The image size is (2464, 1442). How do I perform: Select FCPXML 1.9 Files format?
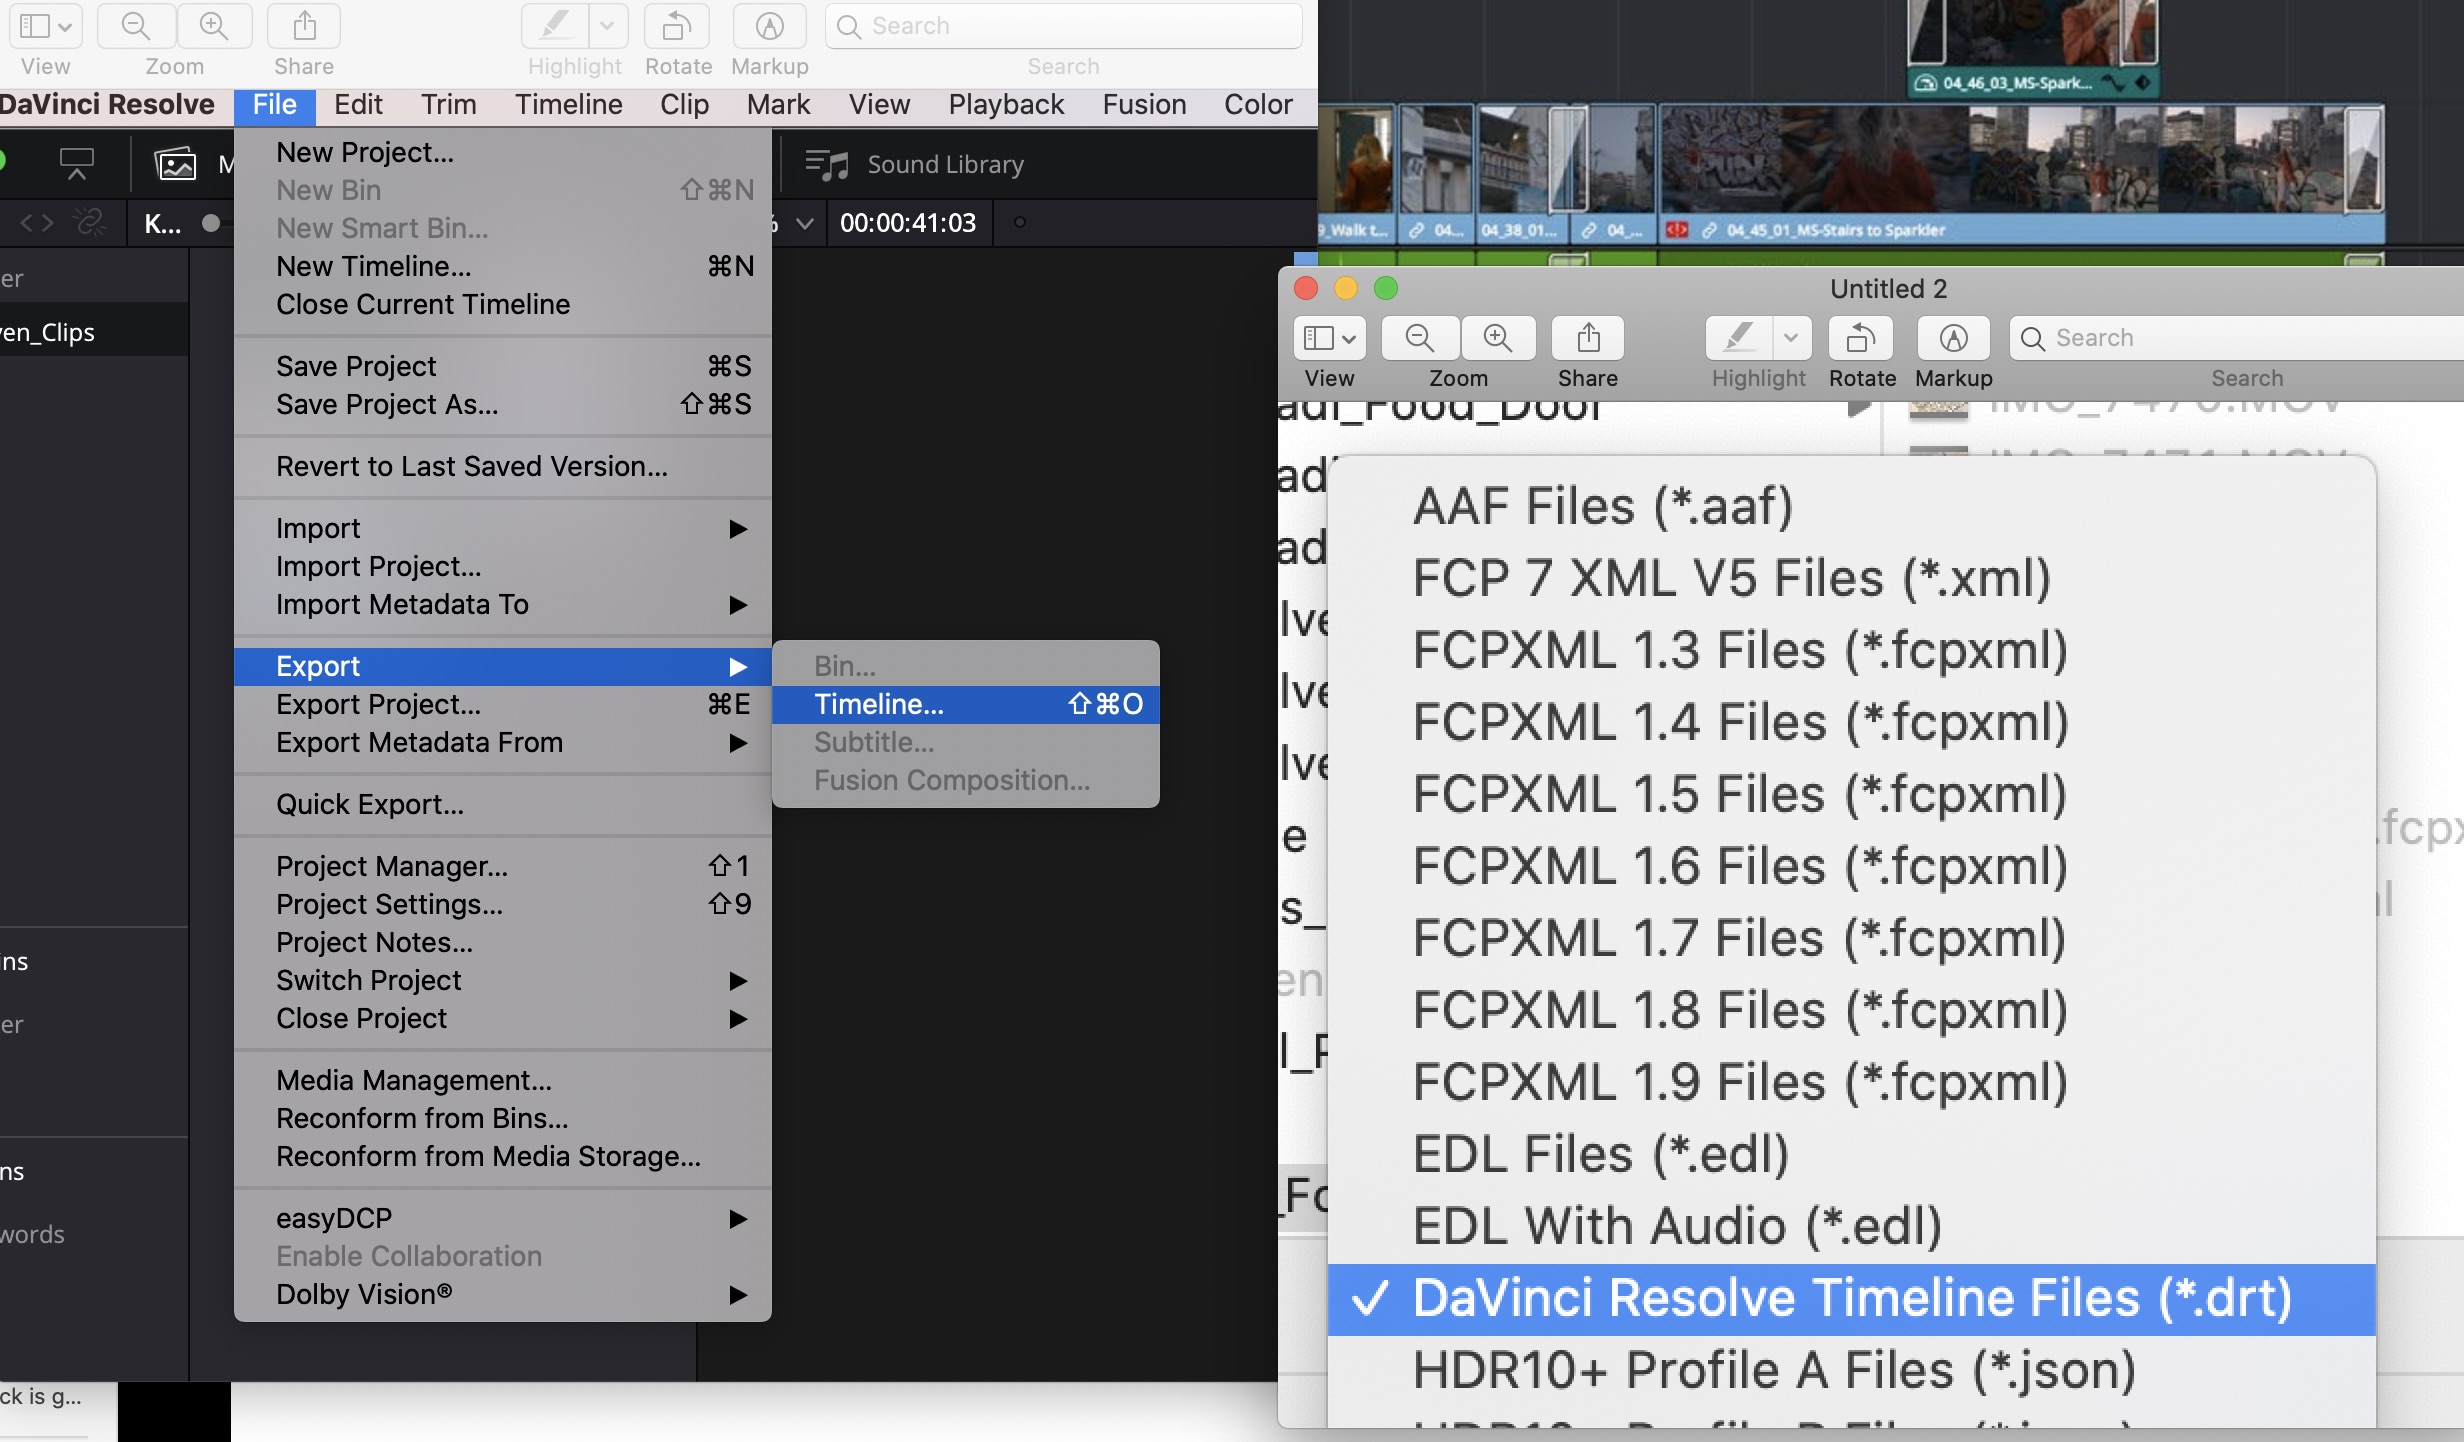point(1852,1082)
